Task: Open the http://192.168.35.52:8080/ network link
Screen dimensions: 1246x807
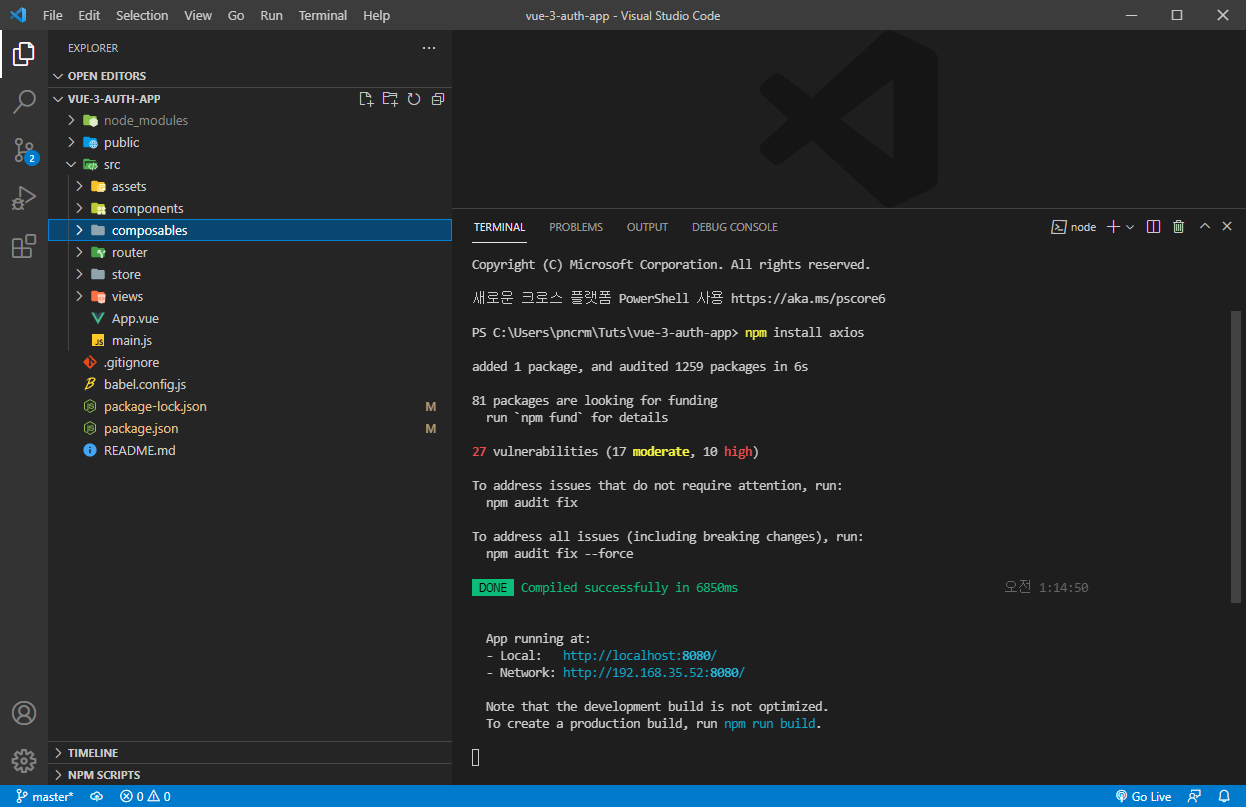Action: [654, 673]
